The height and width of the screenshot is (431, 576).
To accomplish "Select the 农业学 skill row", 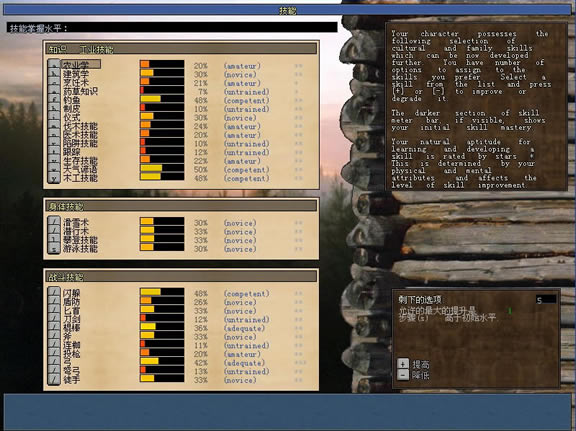I will (81, 64).
